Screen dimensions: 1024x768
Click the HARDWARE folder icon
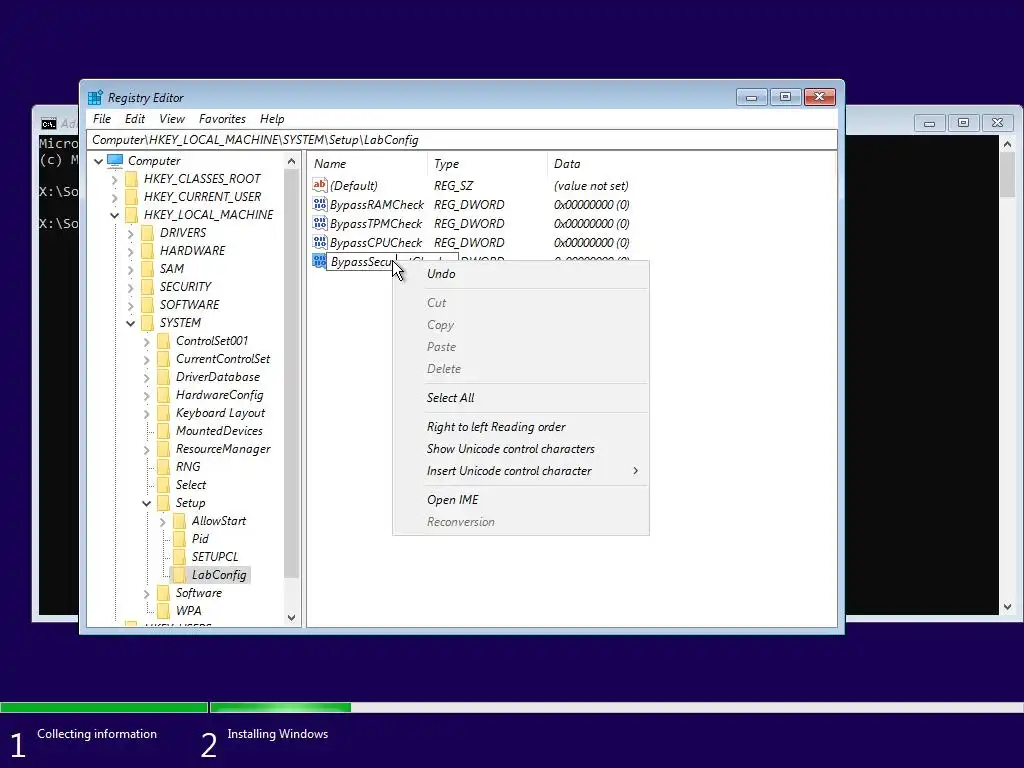pos(148,251)
